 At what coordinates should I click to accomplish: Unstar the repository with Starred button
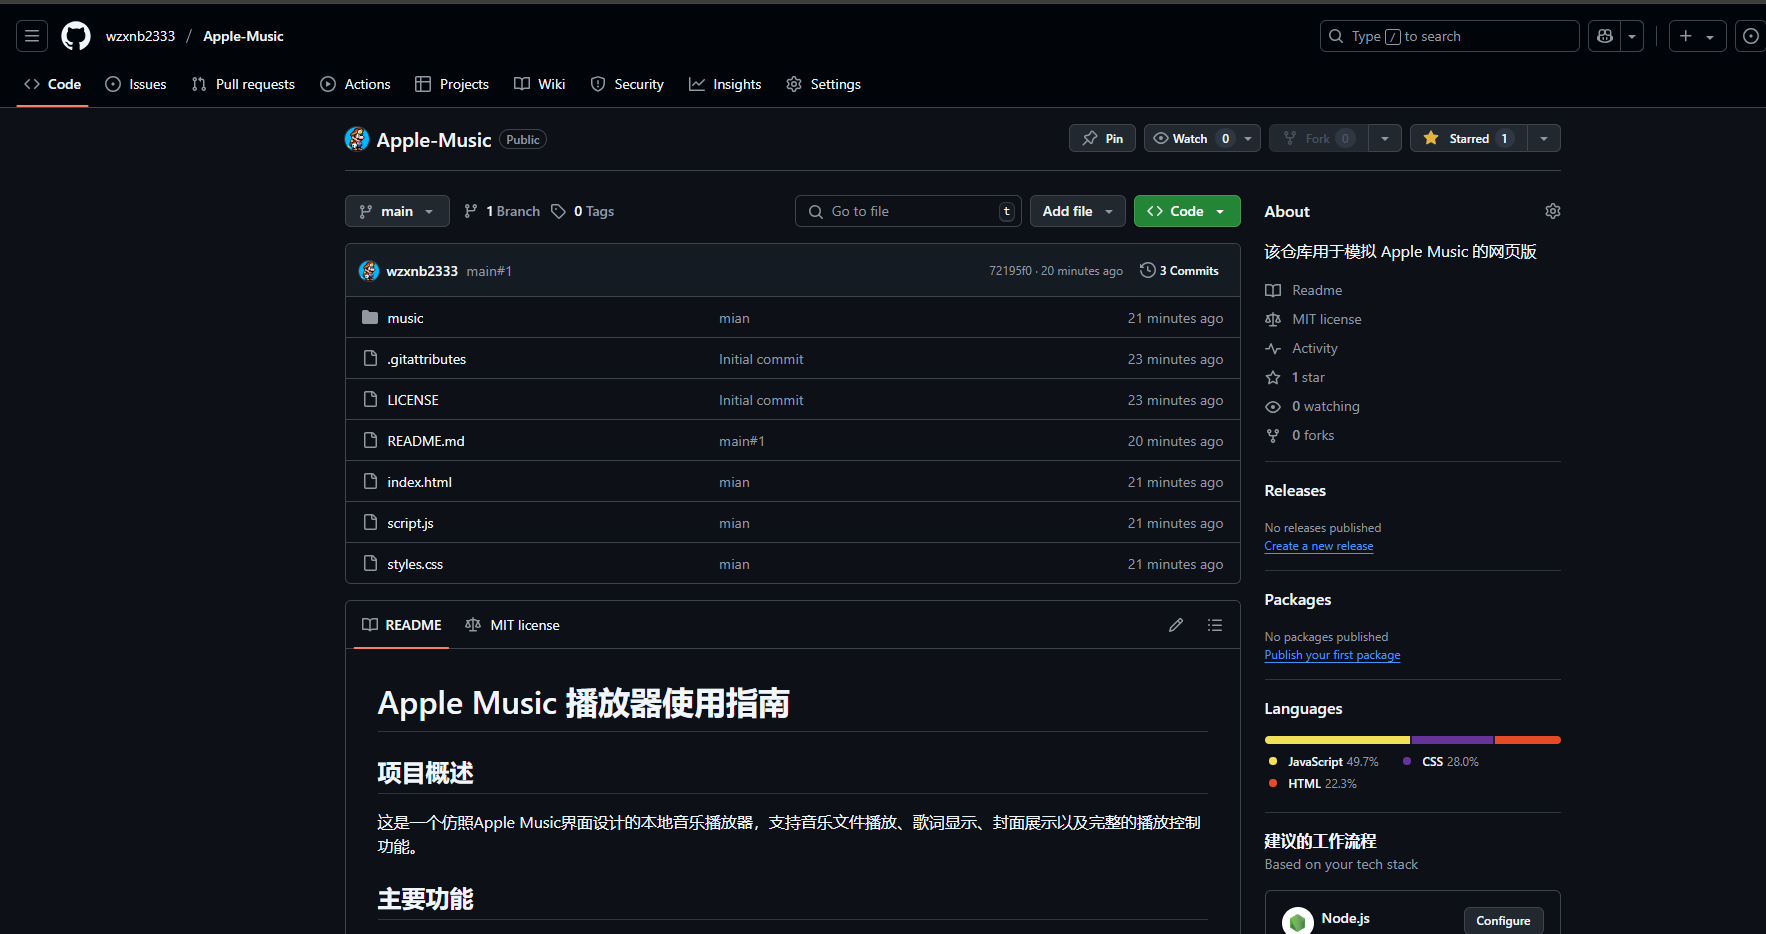pos(1468,139)
